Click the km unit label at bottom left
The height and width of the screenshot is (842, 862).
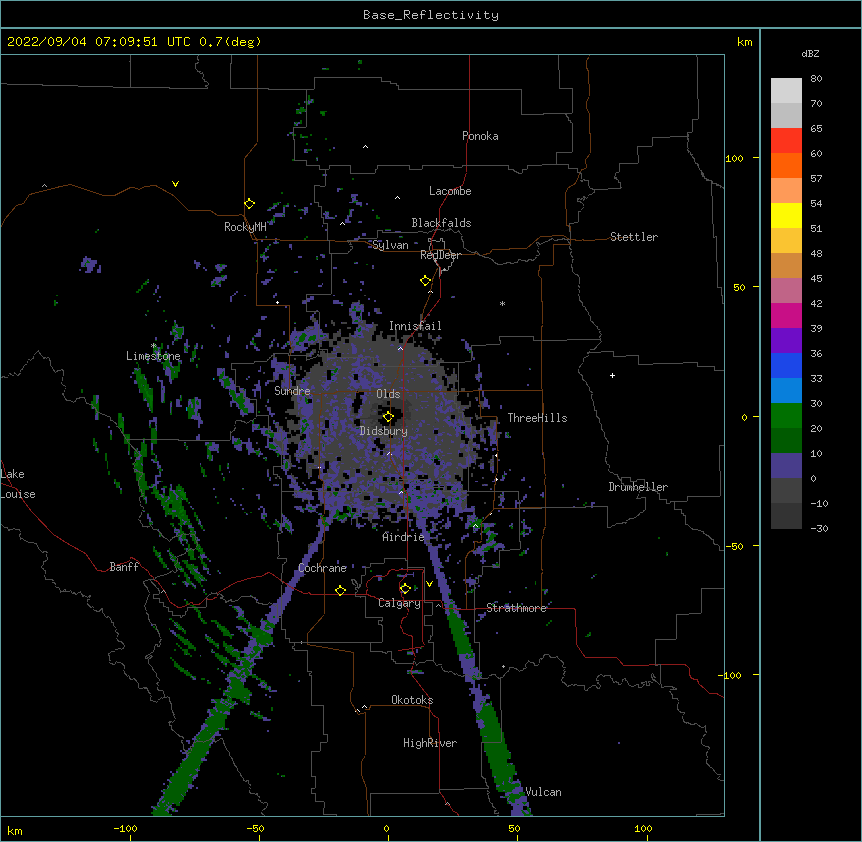[14, 830]
